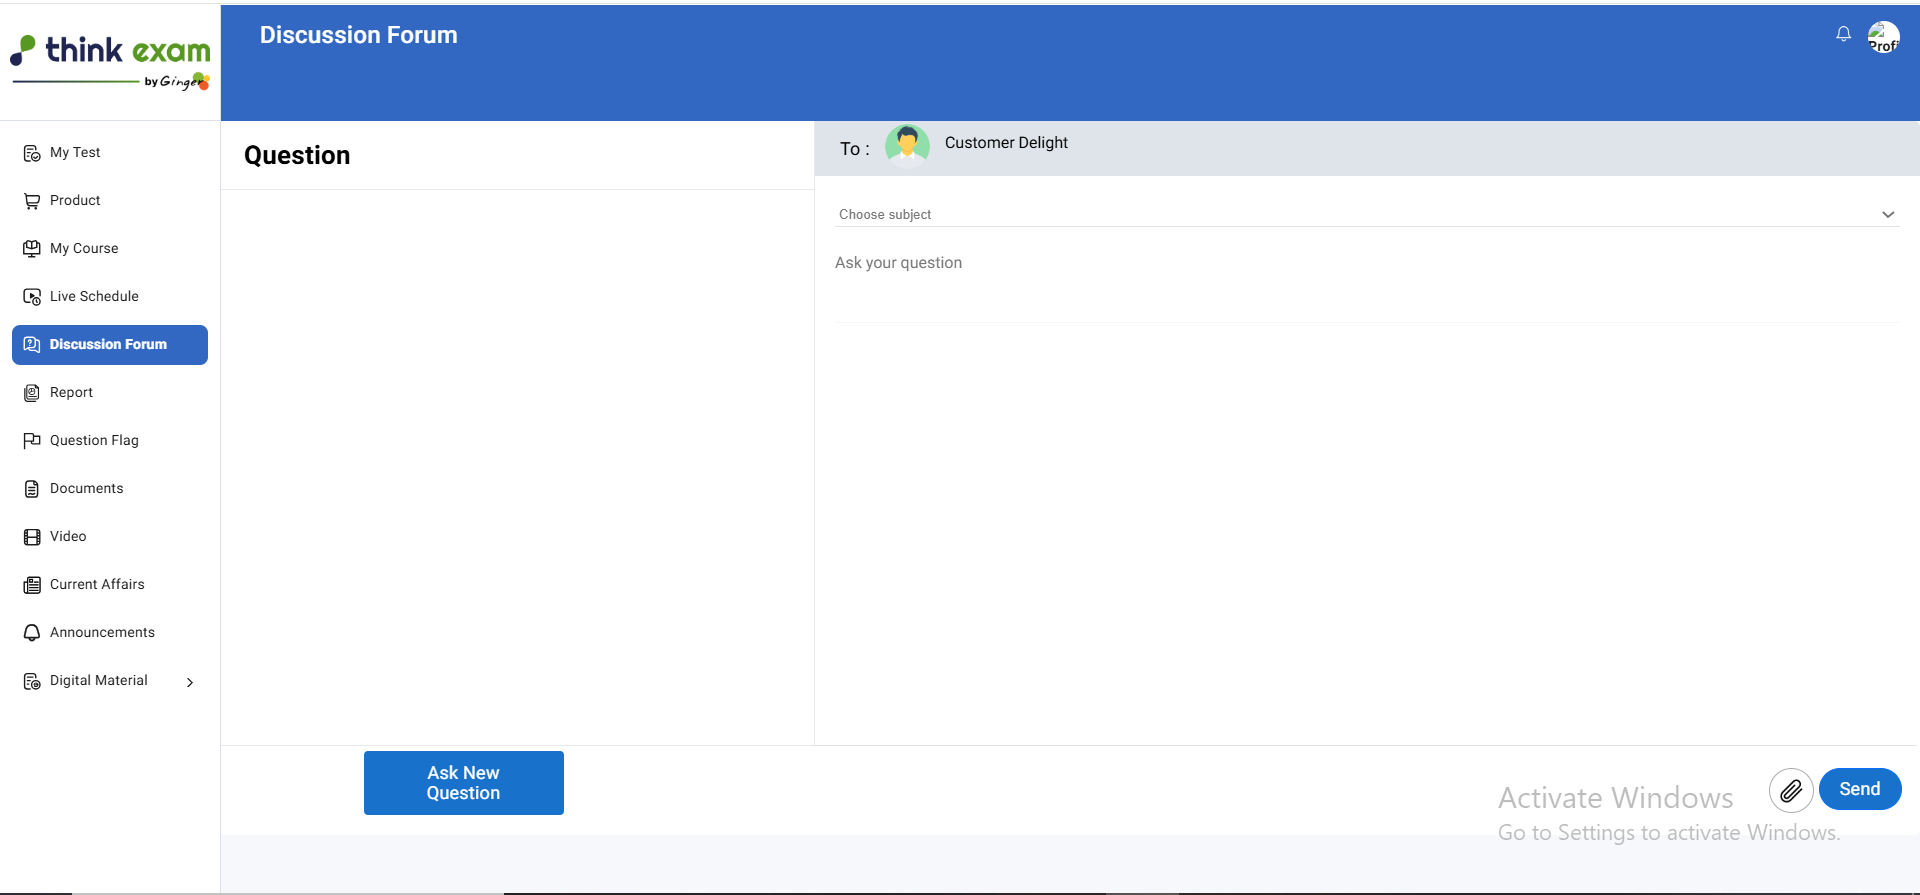Open the profile avatar menu
1920x895 pixels.
pos(1883,38)
